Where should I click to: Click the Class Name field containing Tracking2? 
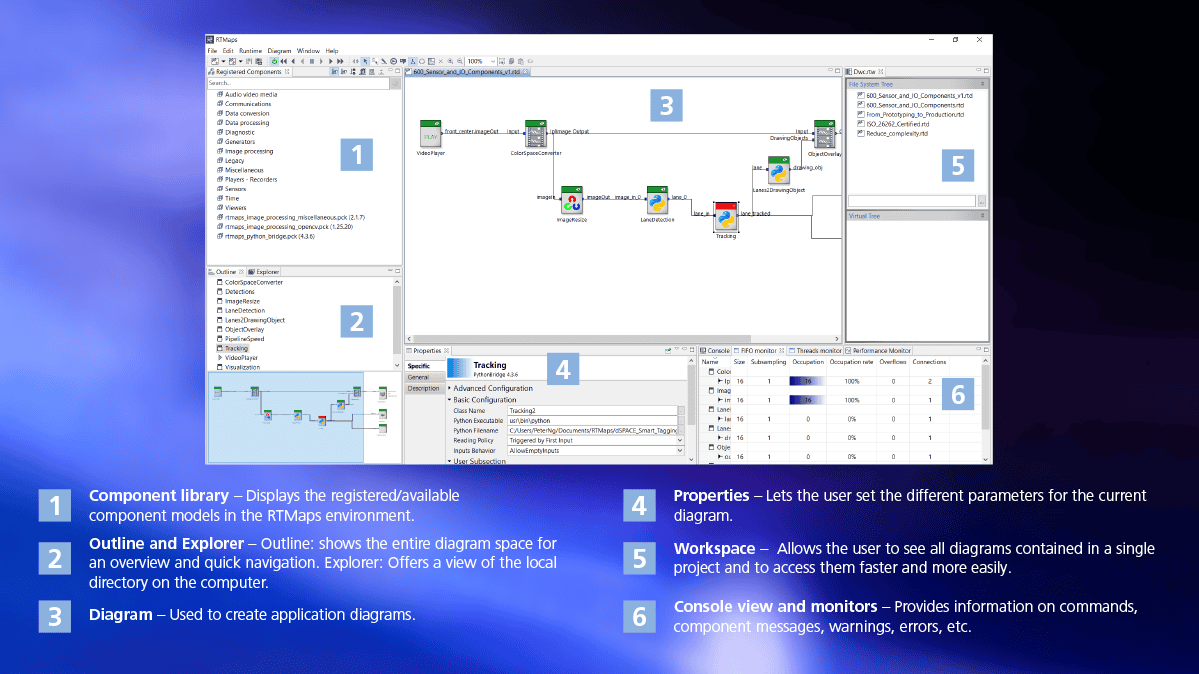[x=593, y=411]
